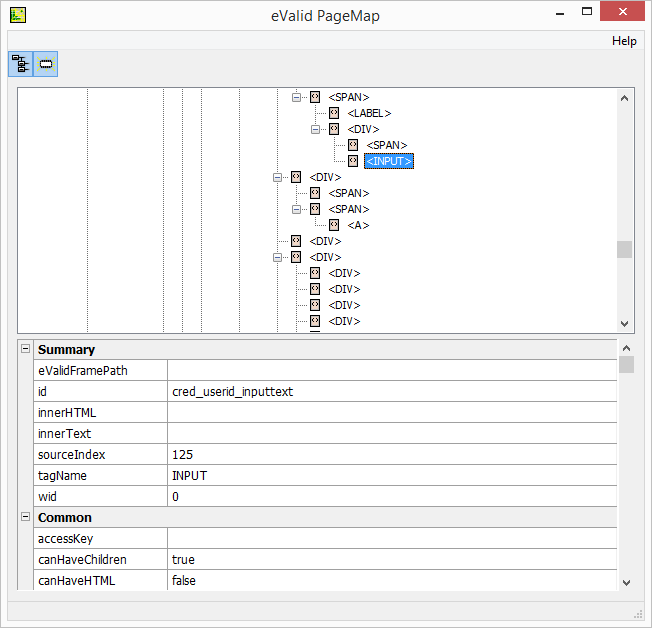Screen dimensions: 652x628
Task: Toggle the highlight element toolbar icon
Action: [x=45, y=64]
